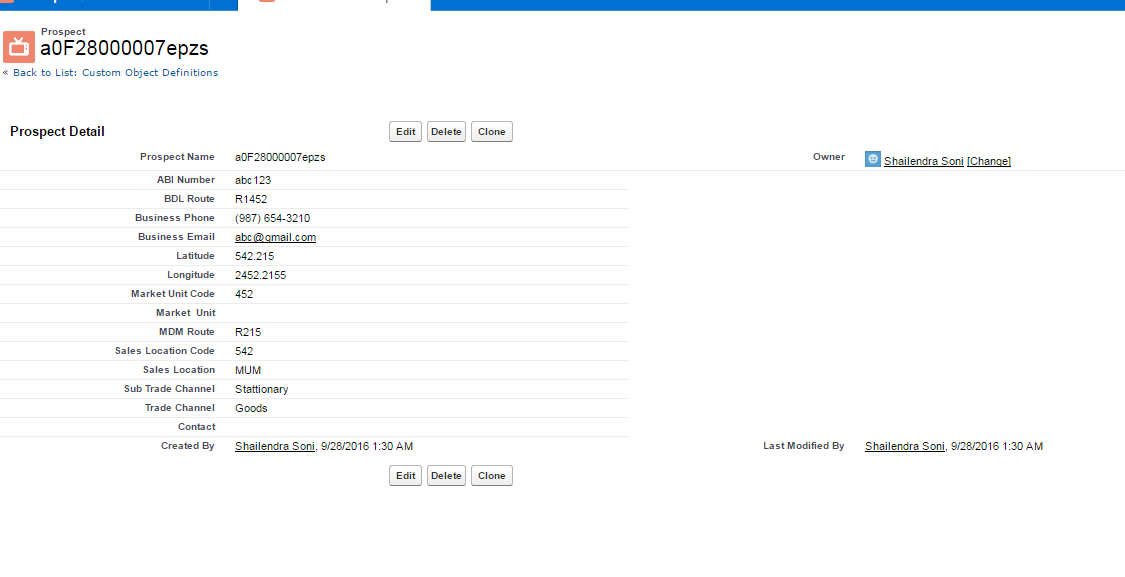The width and height of the screenshot is (1125, 577).
Task: Open the Custom Object Definitions link
Action: coord(150,72)
